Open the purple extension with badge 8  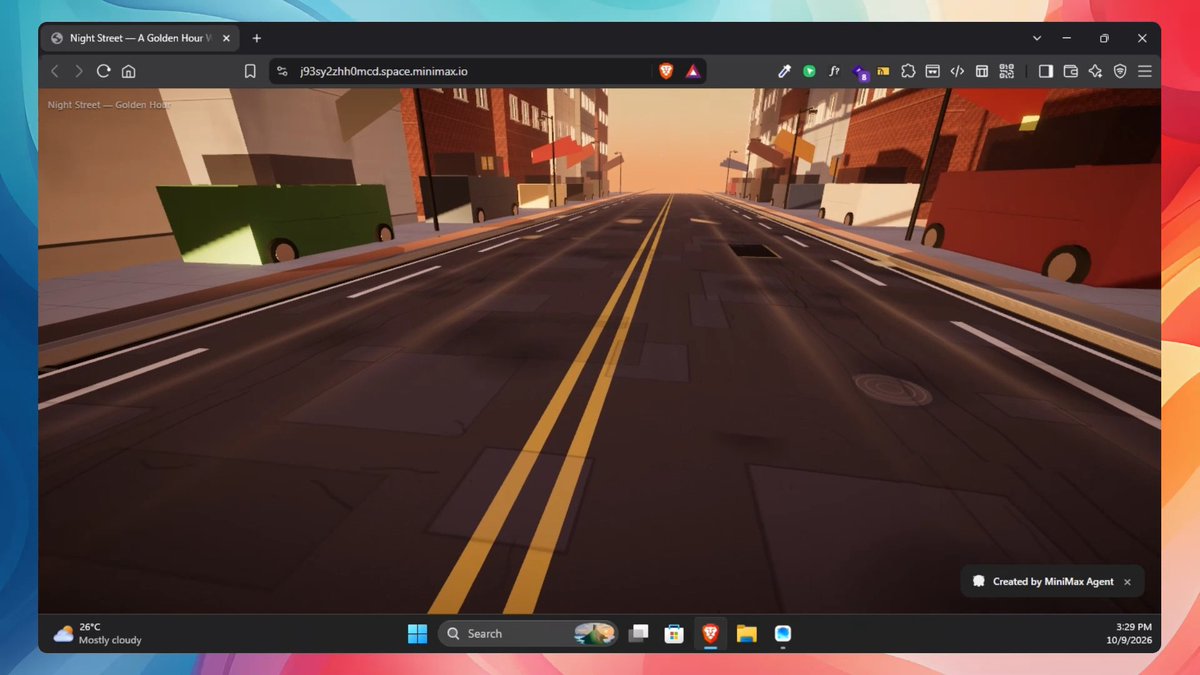pos(859,72)
